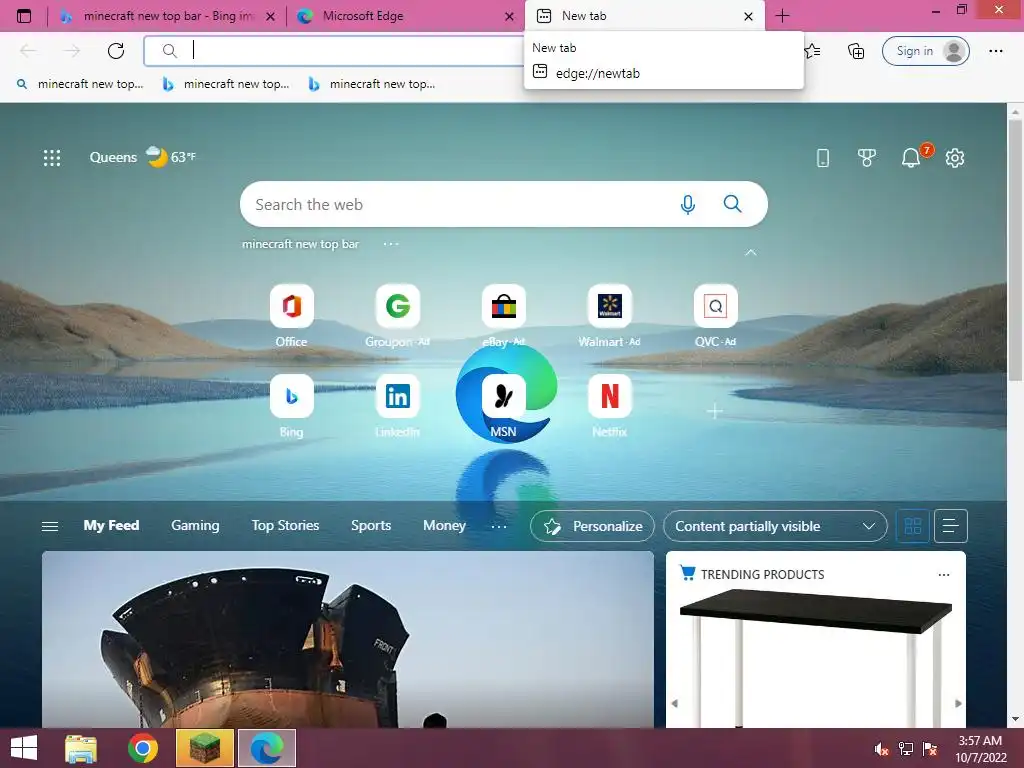Image resolution: width=1024 pixels, height=768 pixels.
Task: Add a site with plus tile
Action: point(715,411)
